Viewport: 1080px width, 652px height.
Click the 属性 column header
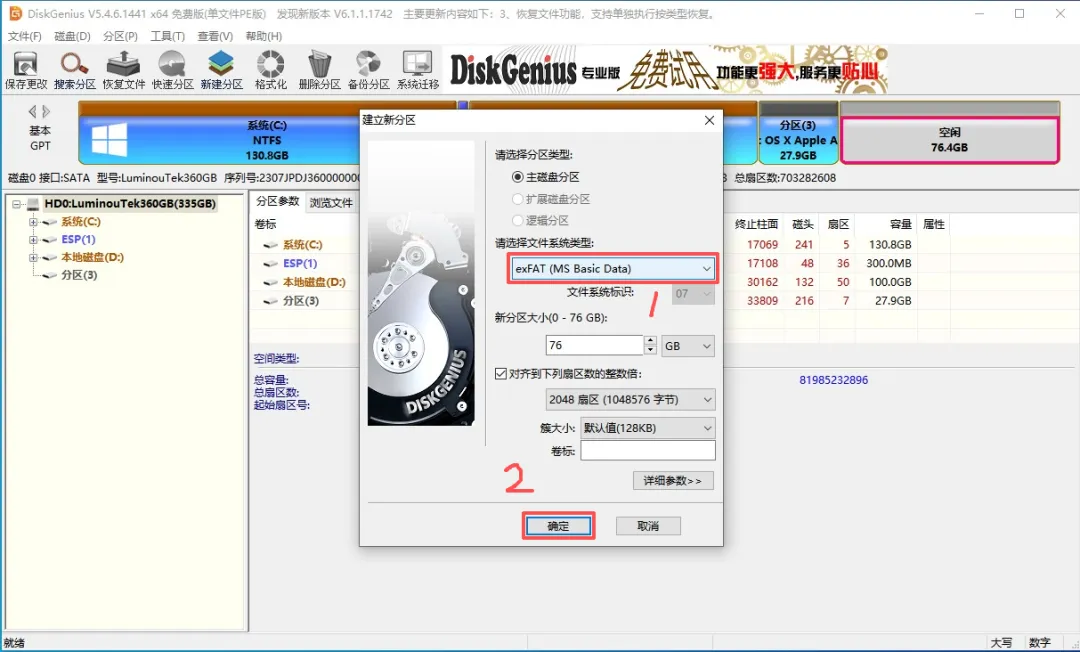[x=933, y=224]
